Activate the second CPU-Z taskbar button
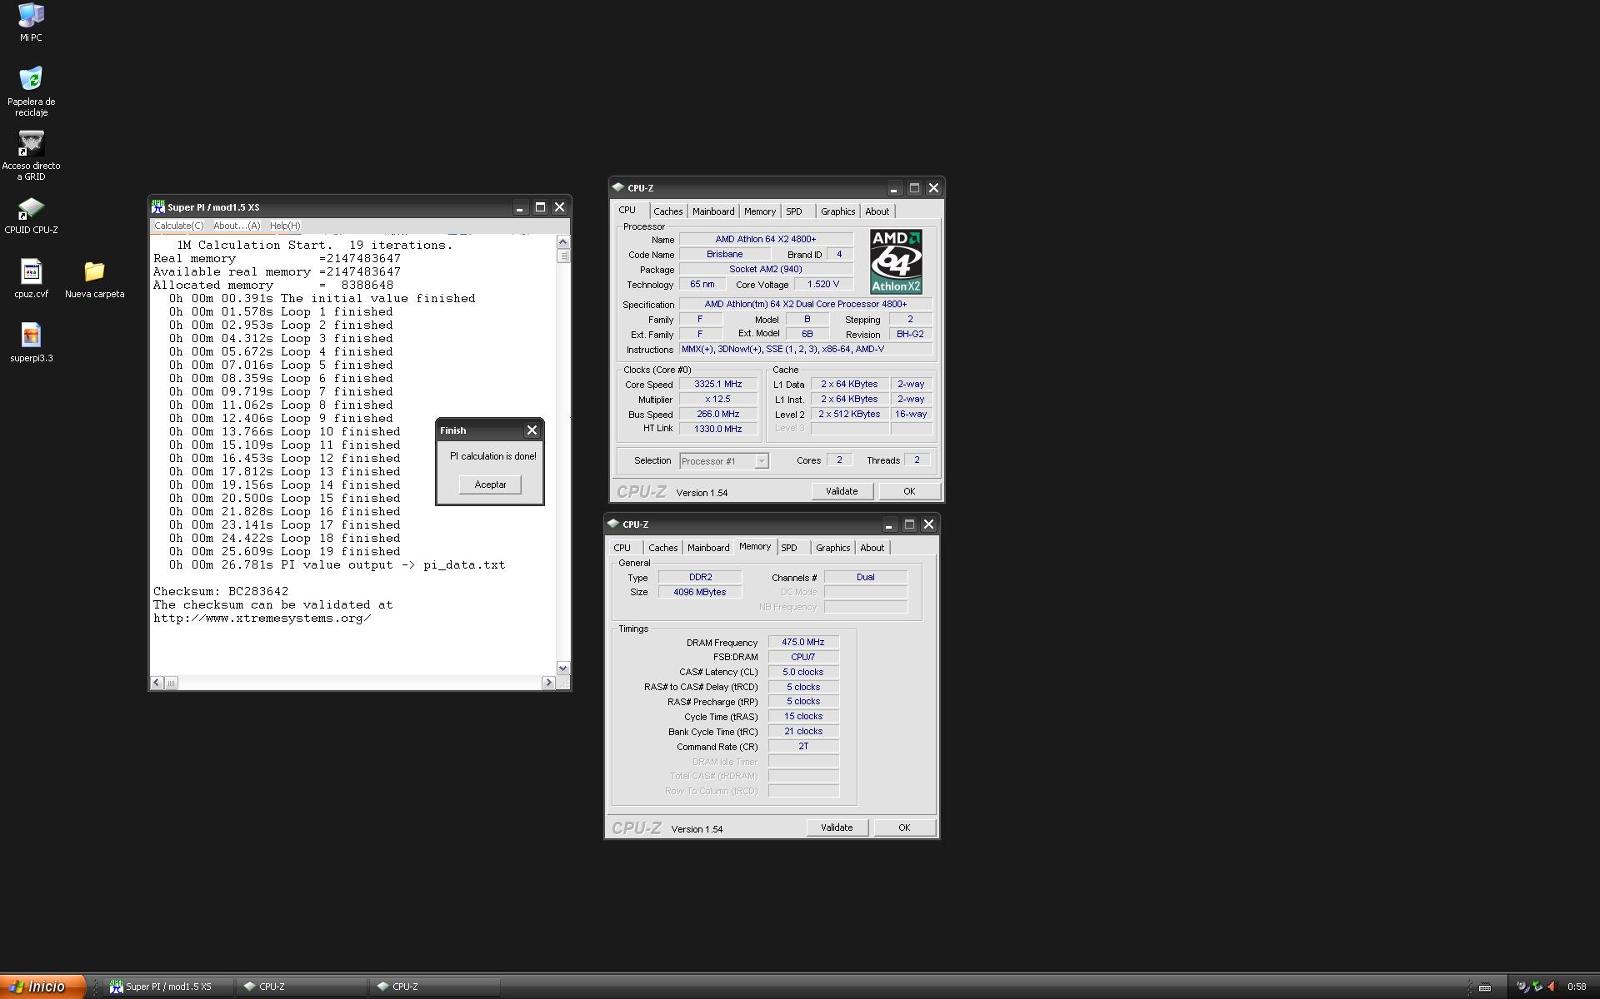This screenshot has height=999, width=1600. coord(435,986)
